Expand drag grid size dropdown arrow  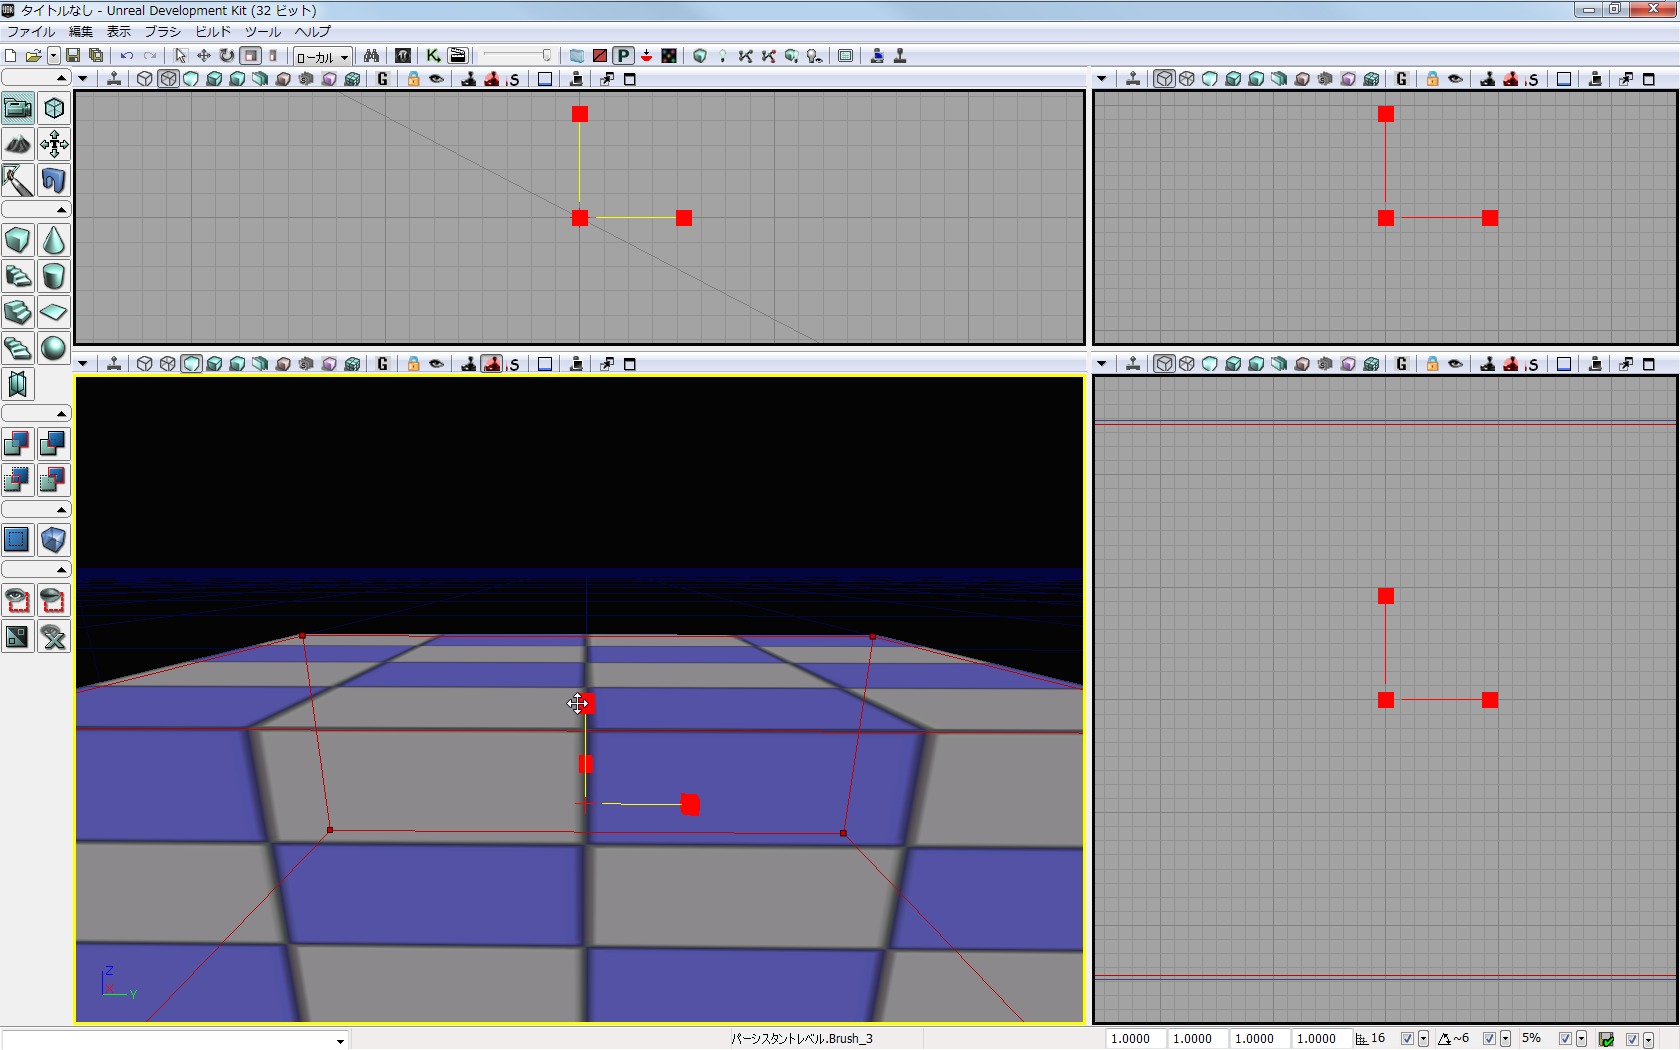[x=1423, y=1040]
